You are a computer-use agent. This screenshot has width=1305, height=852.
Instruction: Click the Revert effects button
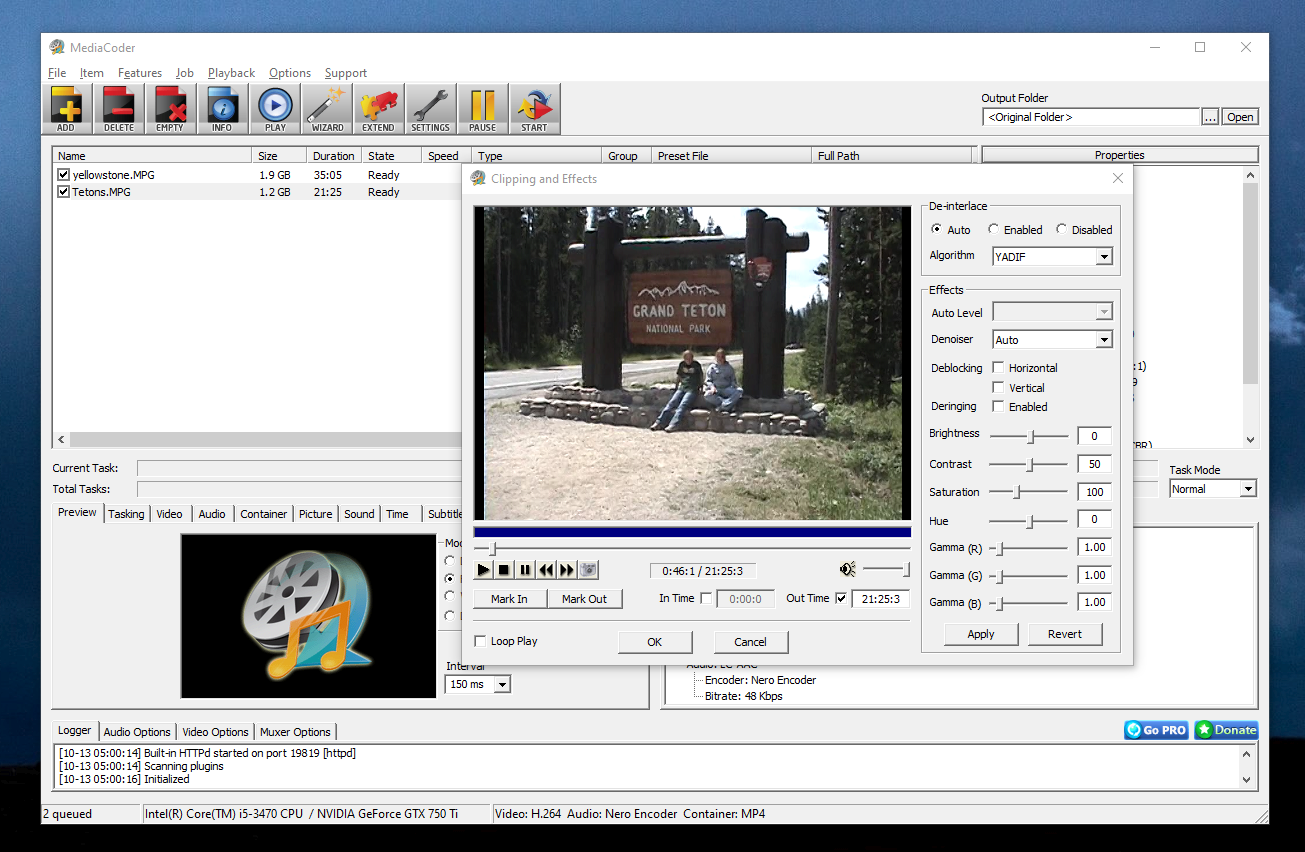coord(1065,634)
